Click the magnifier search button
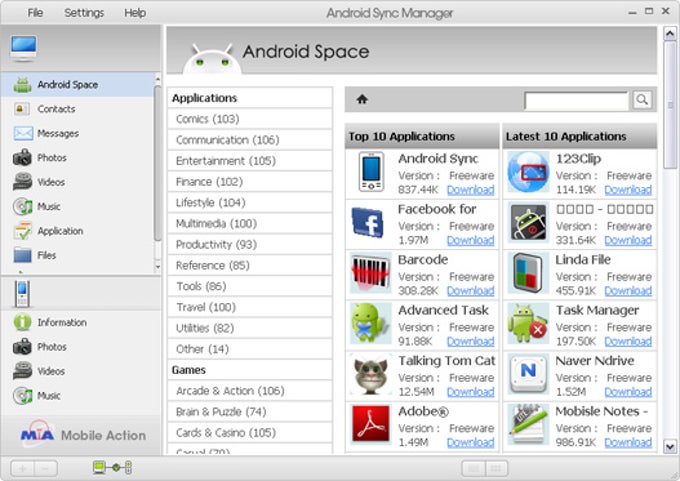This screenshot has height=481, width=680. click(642, 100)
